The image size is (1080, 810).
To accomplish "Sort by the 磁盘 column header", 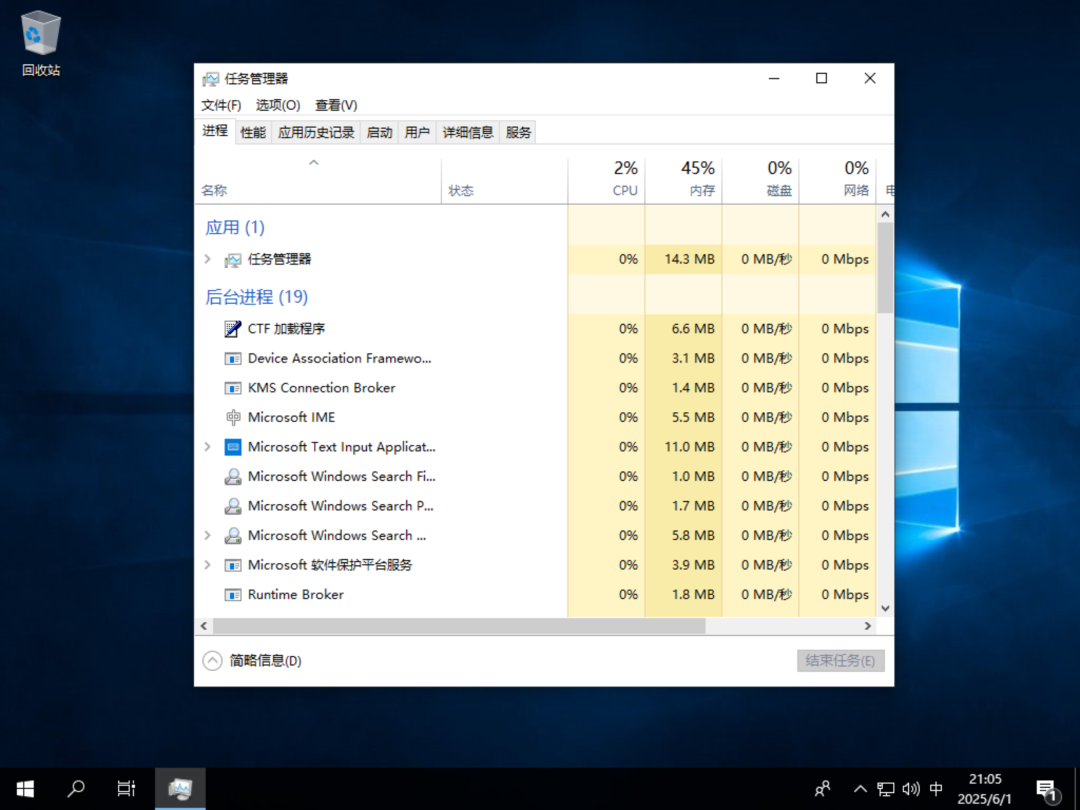I will point(760,181).
